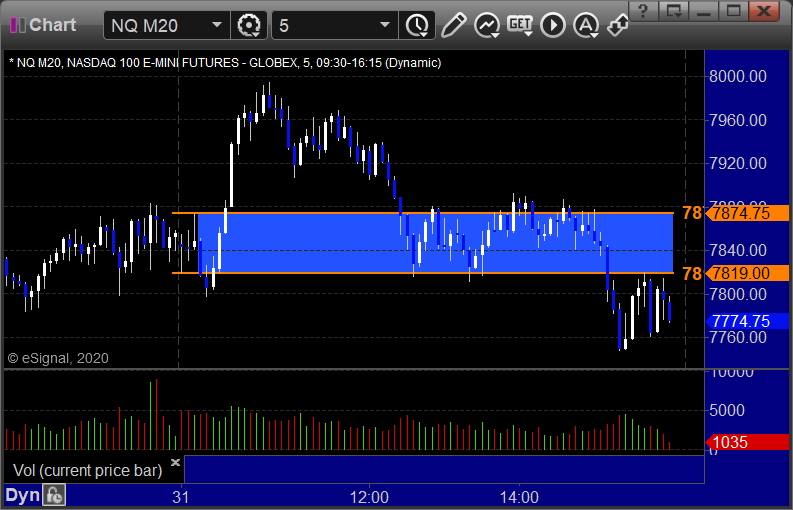Click the window pop-out options button

(674, 11)
